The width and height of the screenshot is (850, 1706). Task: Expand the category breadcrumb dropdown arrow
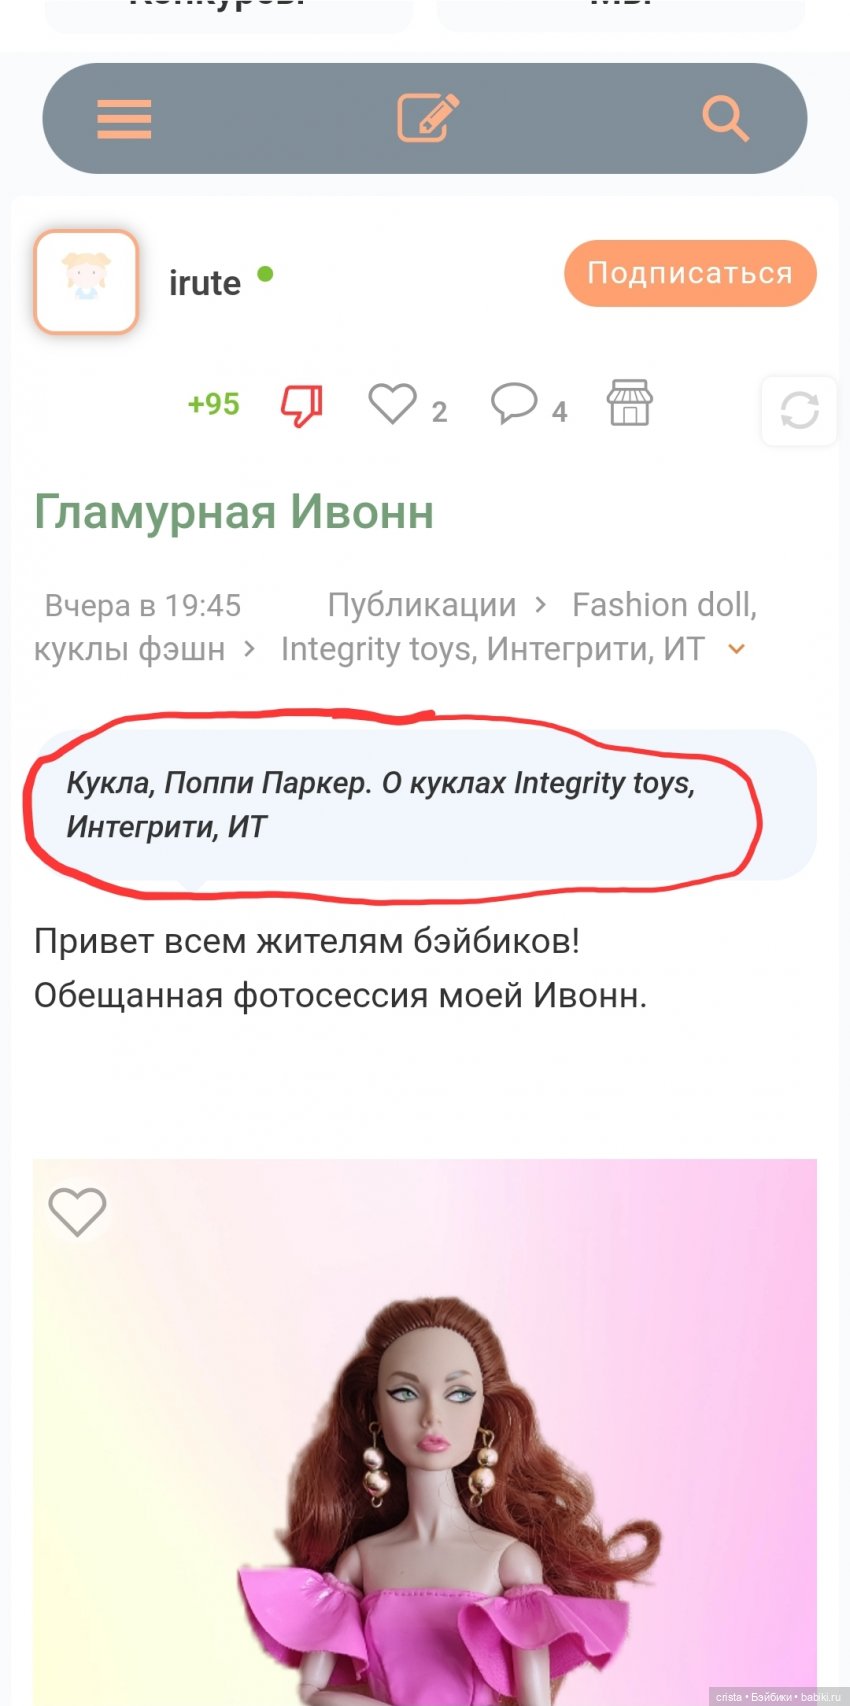tap(737, 649)
